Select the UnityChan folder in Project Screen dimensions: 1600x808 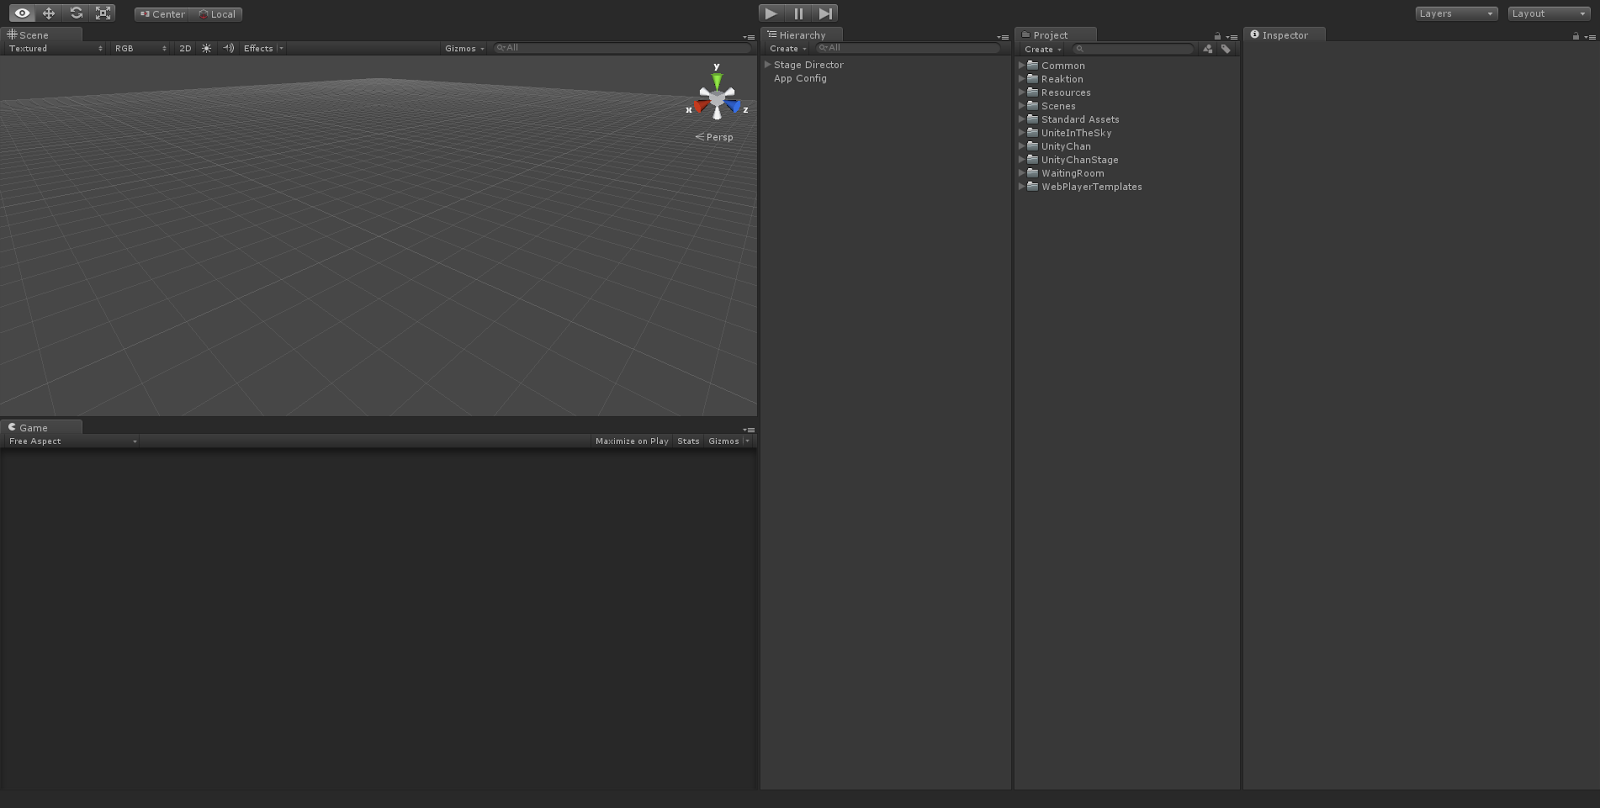pyautogui.click(x=1065, y=146)
